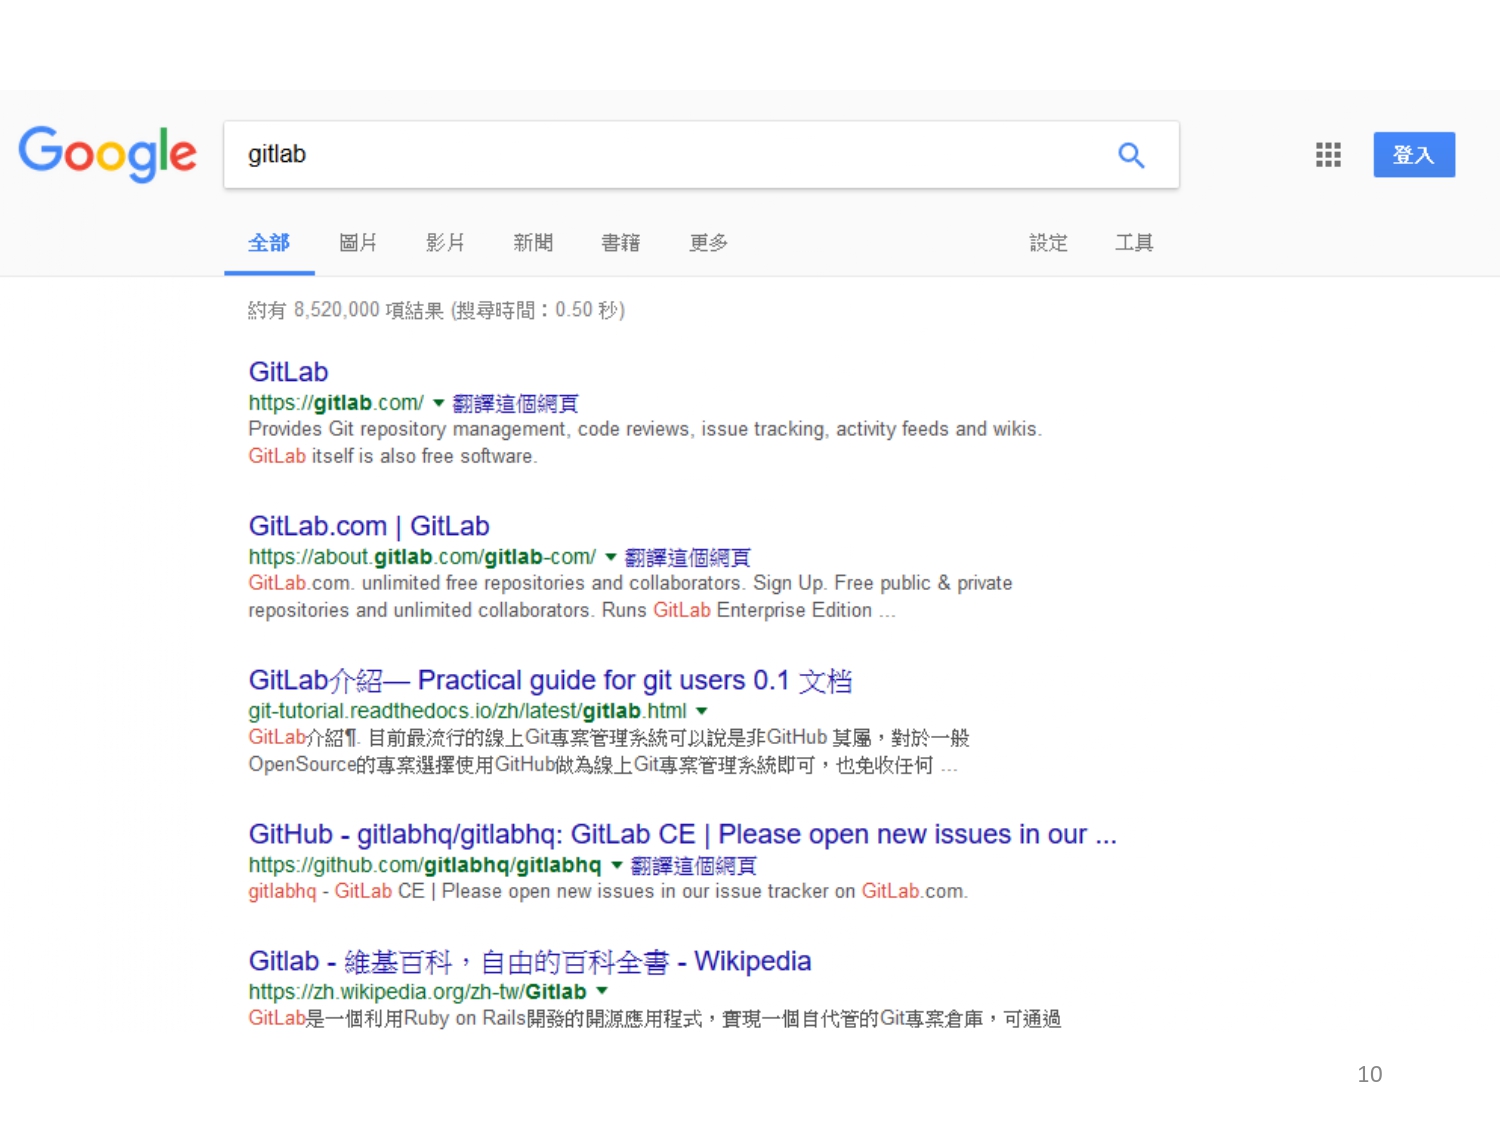Image resolution: width=1500 pixels, height=1125 pixels.
Task: Open the GitLab first search result
Action: point(288,372)
